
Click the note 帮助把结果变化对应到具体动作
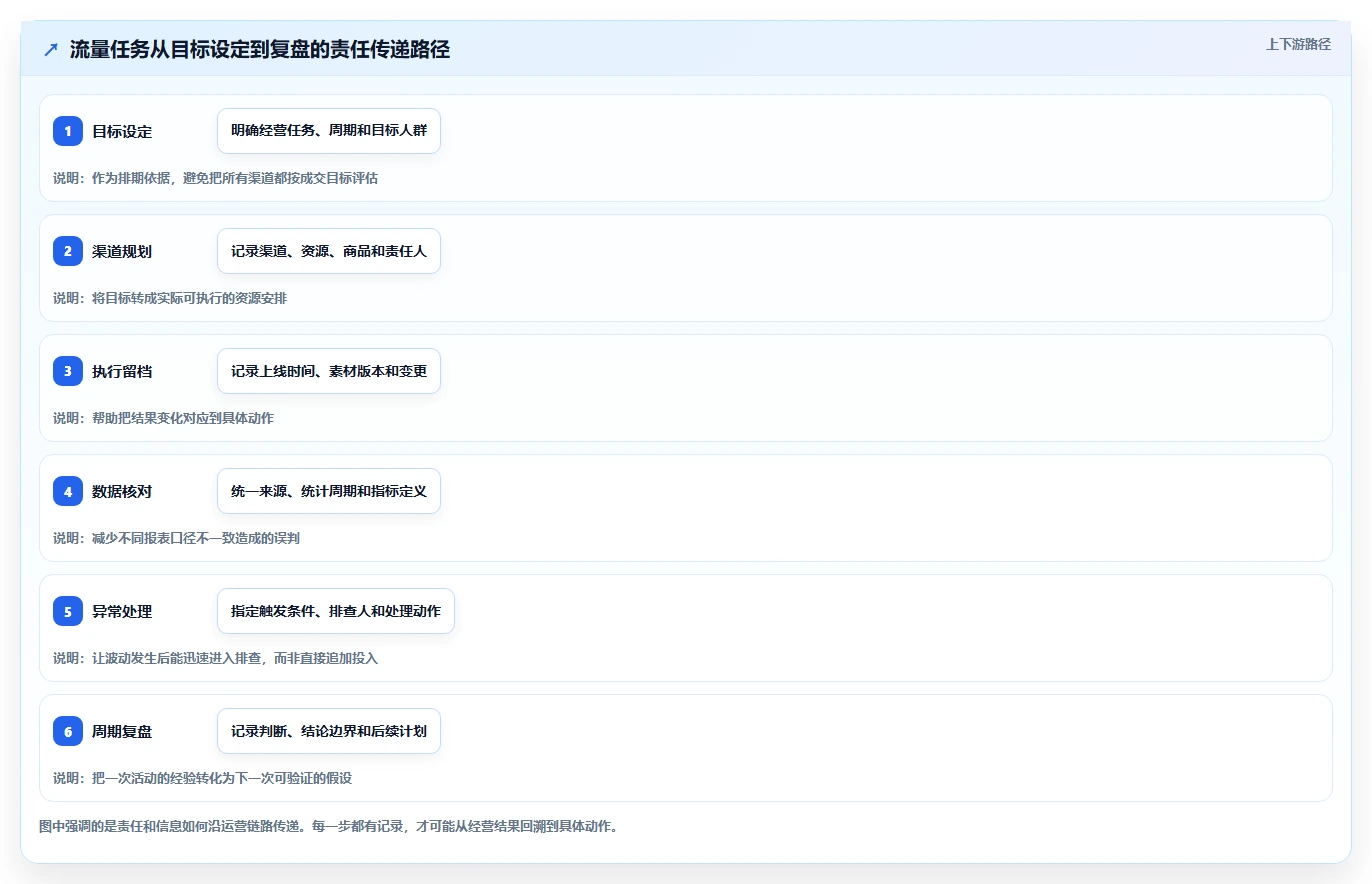(x=182, y=418)
